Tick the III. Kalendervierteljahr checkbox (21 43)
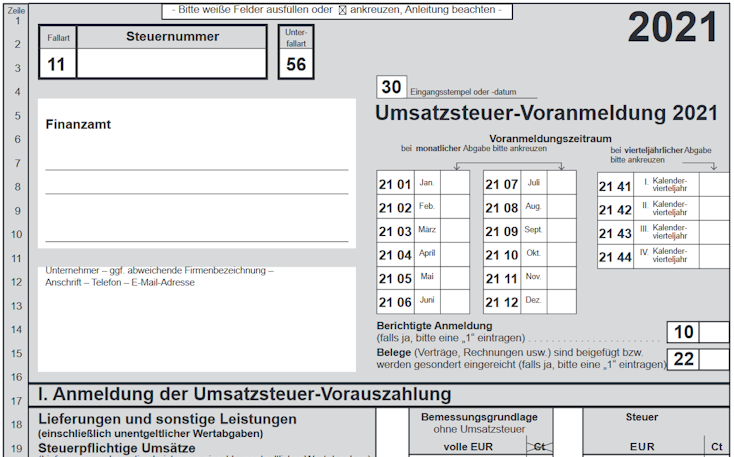The height and width of the screenshot is (457, 734). pyautogui.click(x=714, y=232)
